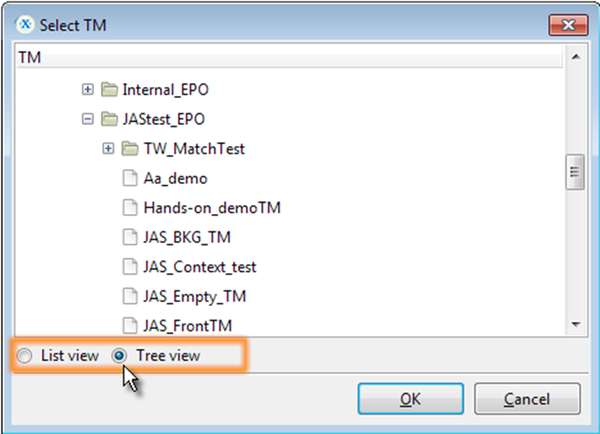Expand the Internal_EPO folder node
Image resolution: width=600 pixels, height=434 pixels.
88,89
